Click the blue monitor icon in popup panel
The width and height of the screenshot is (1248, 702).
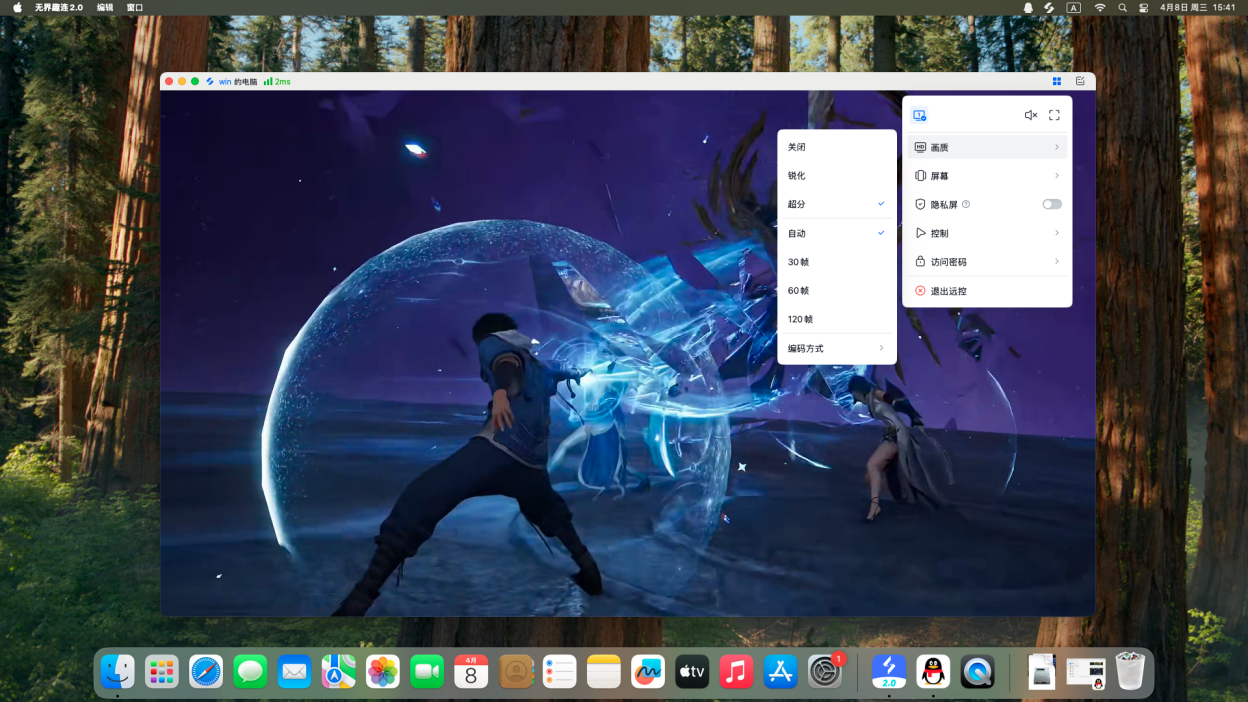click(x=919, y=115)
